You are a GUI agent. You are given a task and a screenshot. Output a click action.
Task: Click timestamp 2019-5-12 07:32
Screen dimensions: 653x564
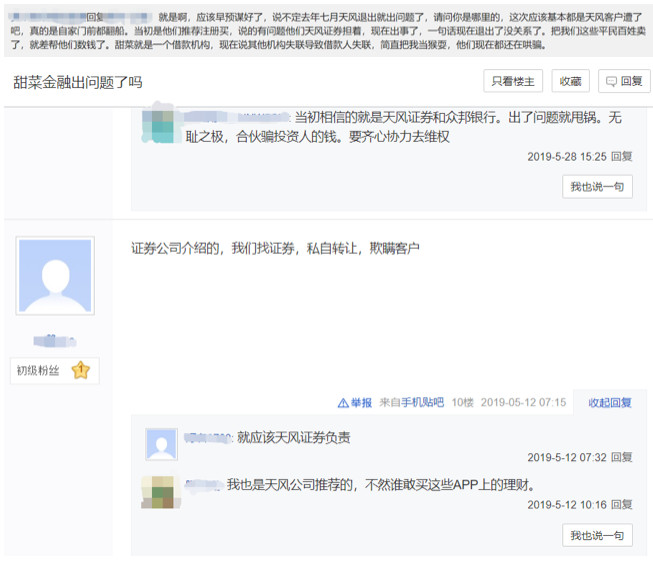[567, 457]
